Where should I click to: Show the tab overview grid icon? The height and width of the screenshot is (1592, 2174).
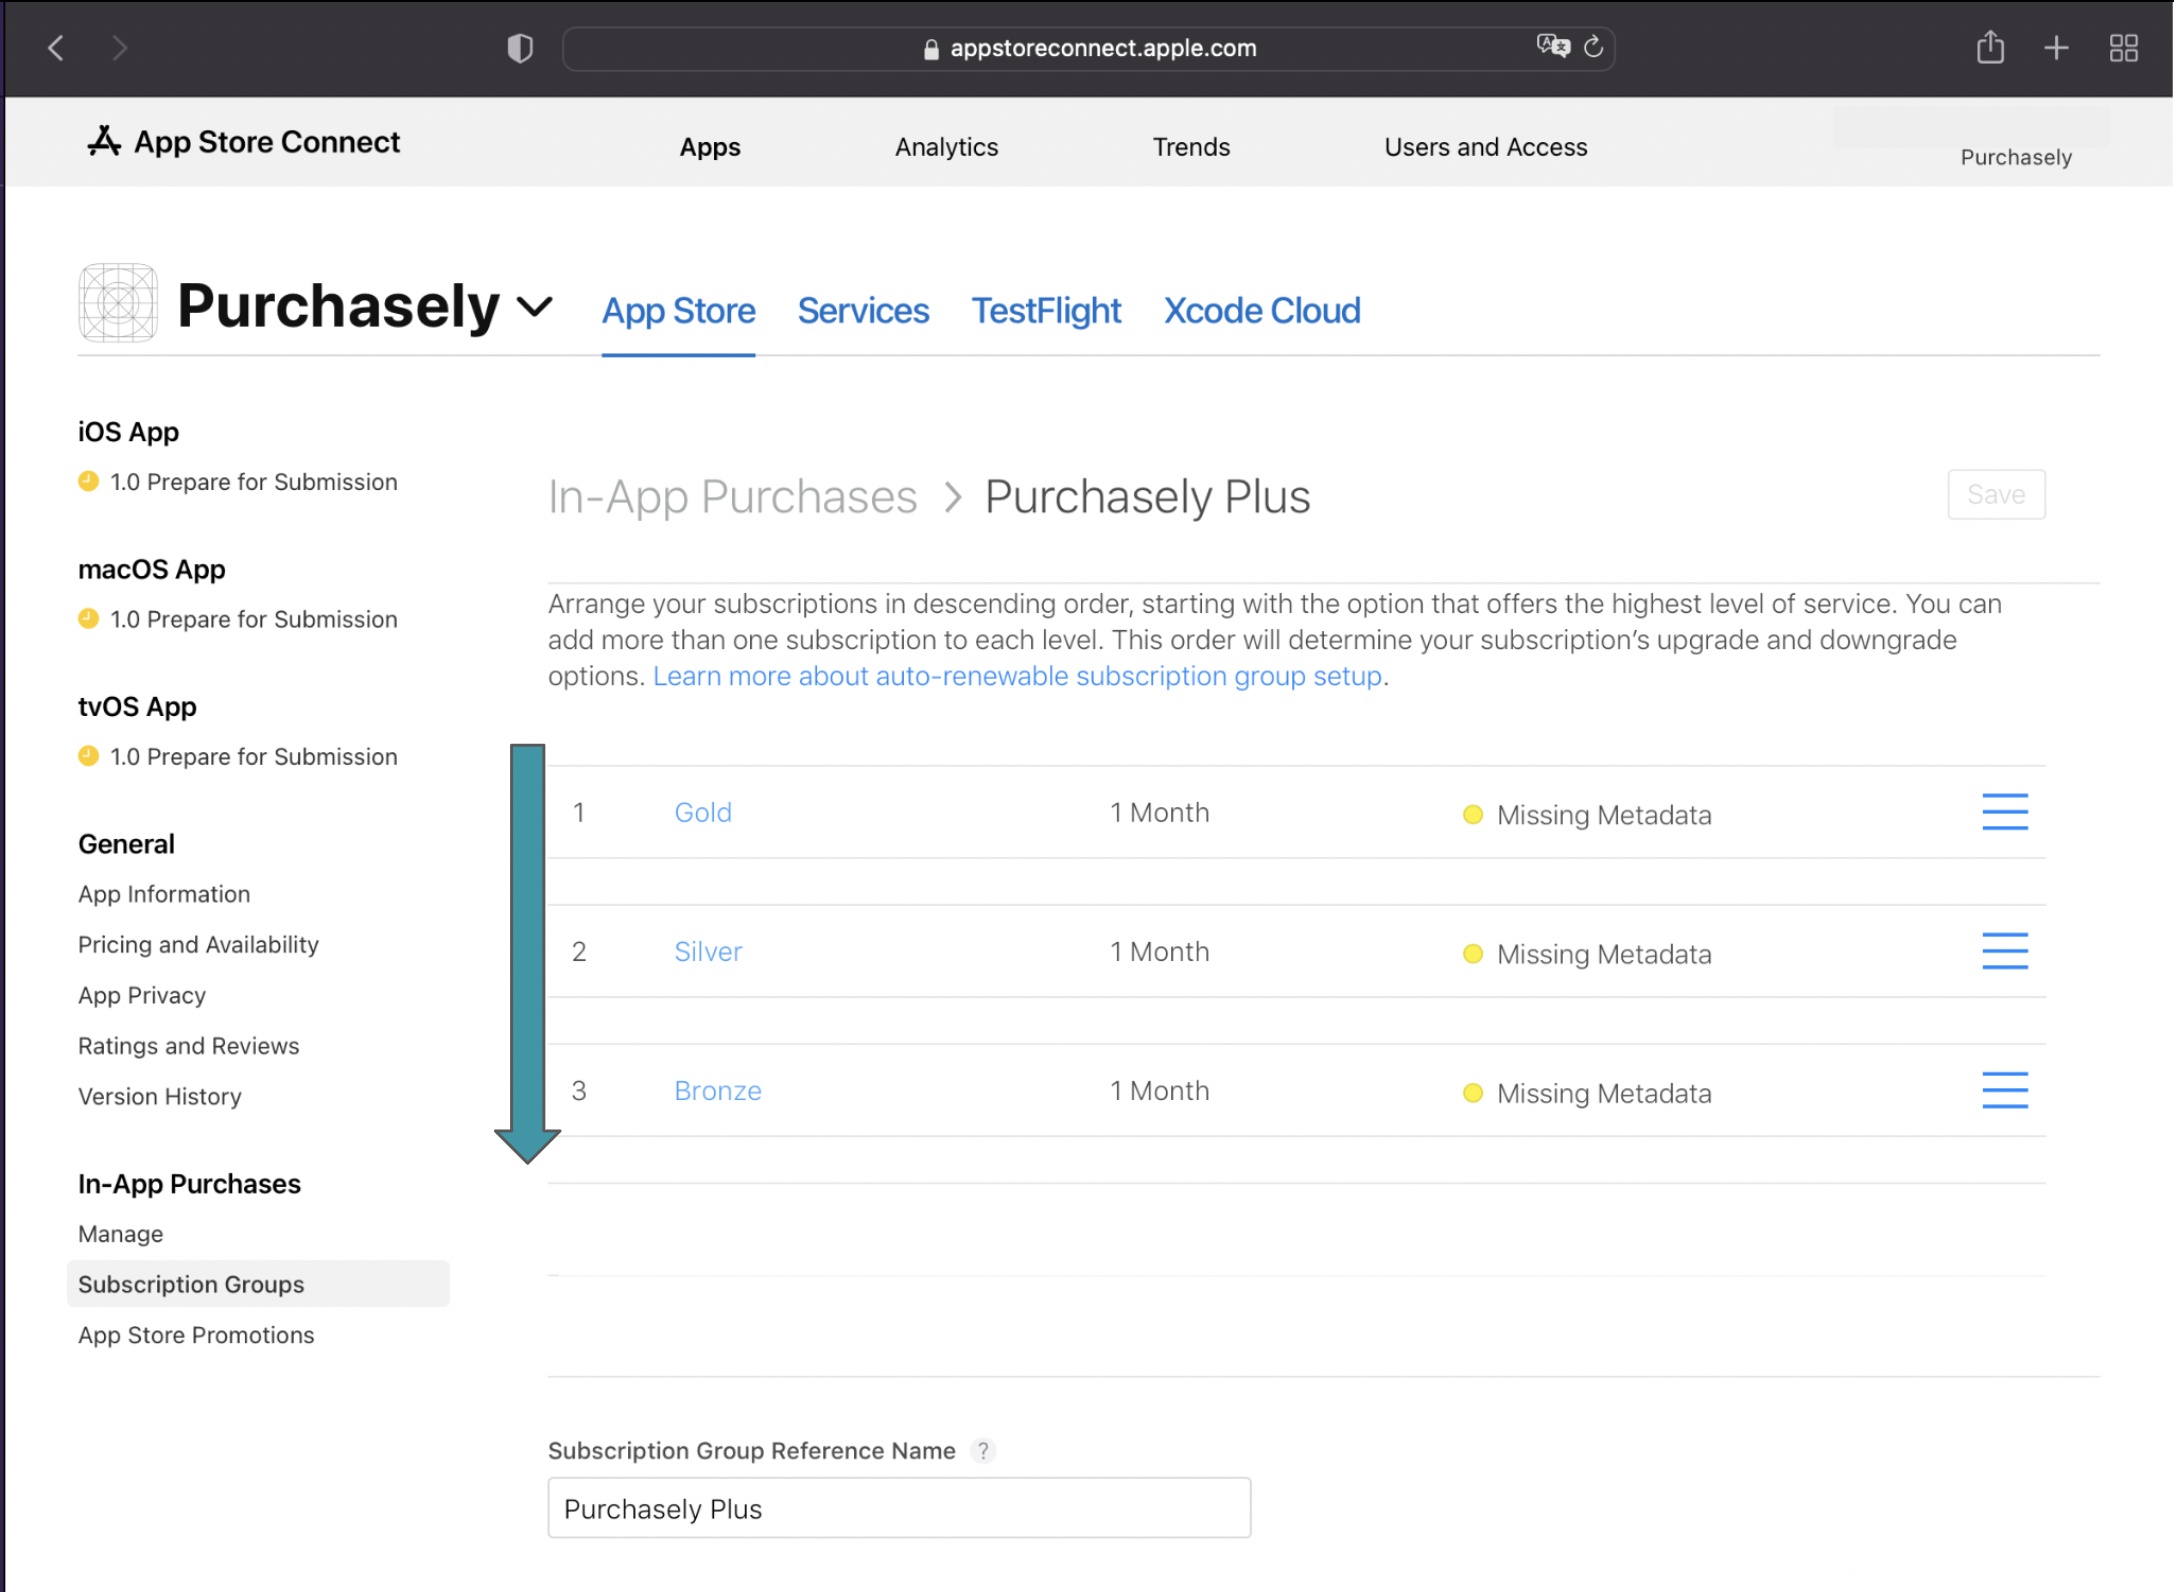click(x=2123, y=48)
